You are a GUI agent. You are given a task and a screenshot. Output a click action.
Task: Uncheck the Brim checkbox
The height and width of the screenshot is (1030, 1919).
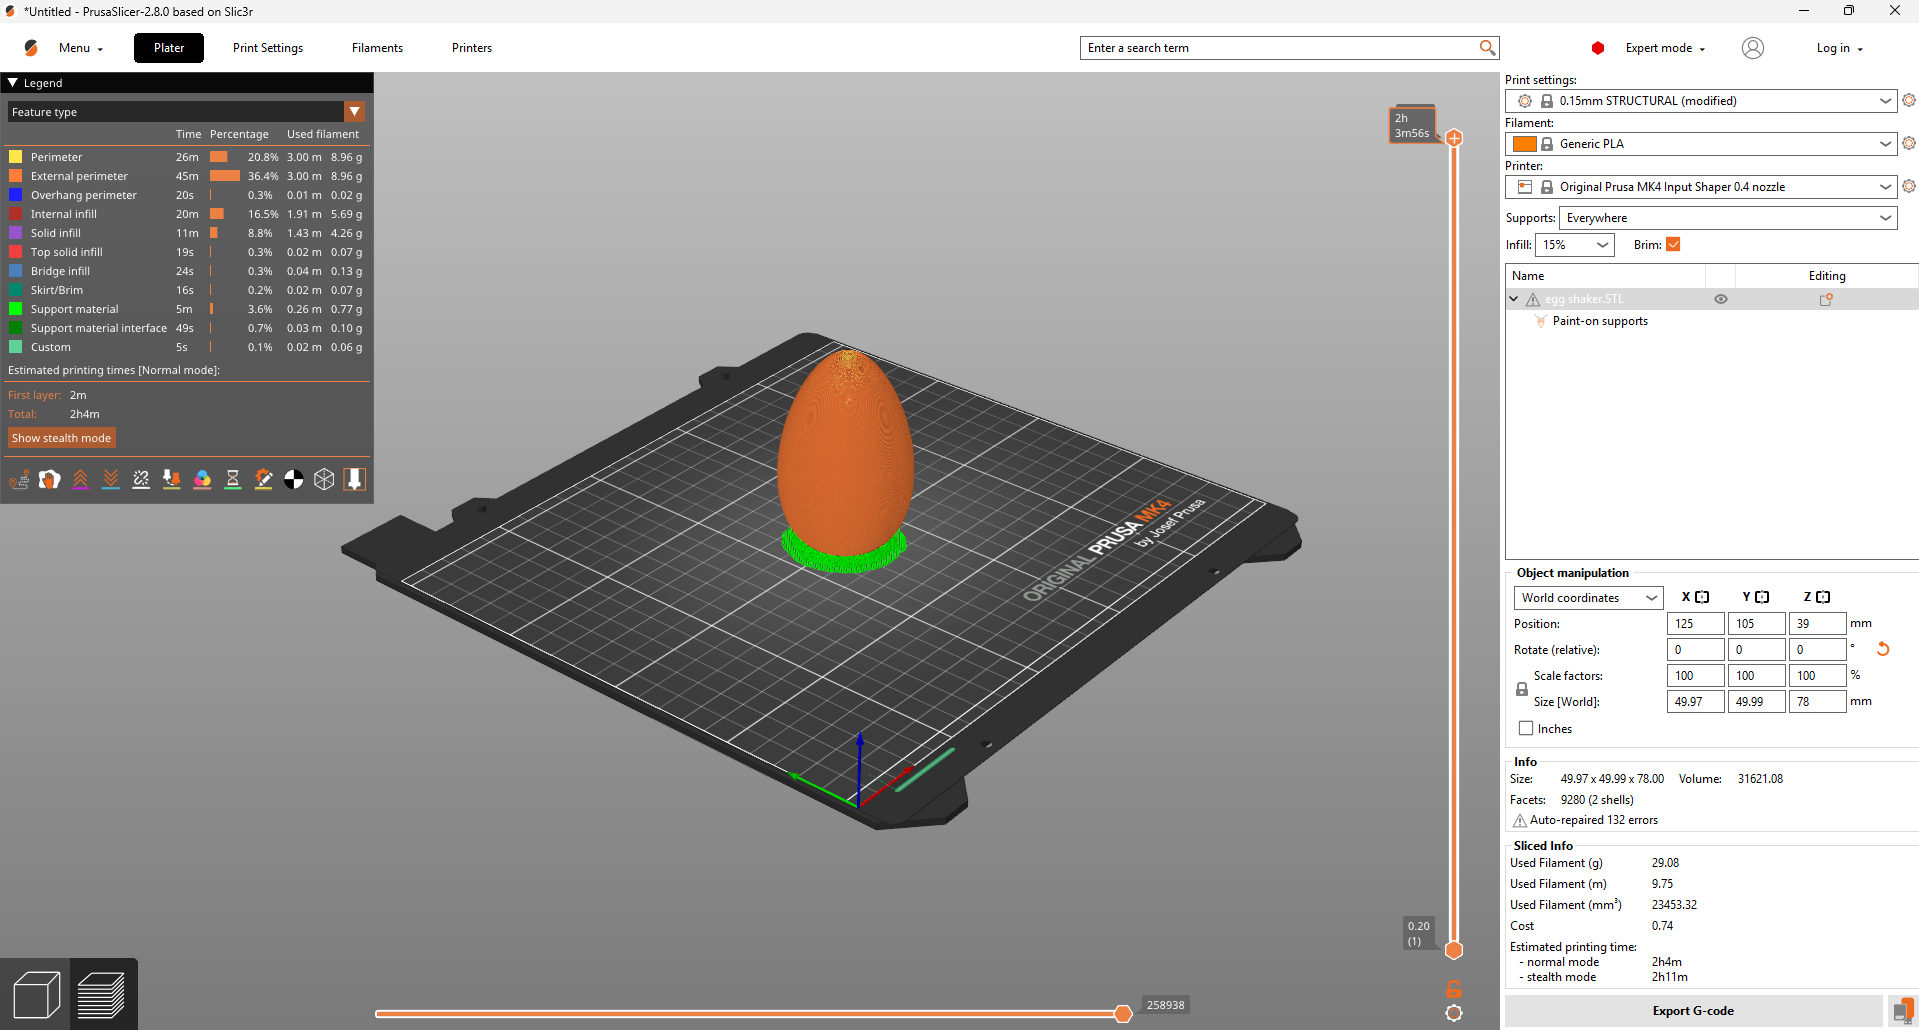[1673, 245]
